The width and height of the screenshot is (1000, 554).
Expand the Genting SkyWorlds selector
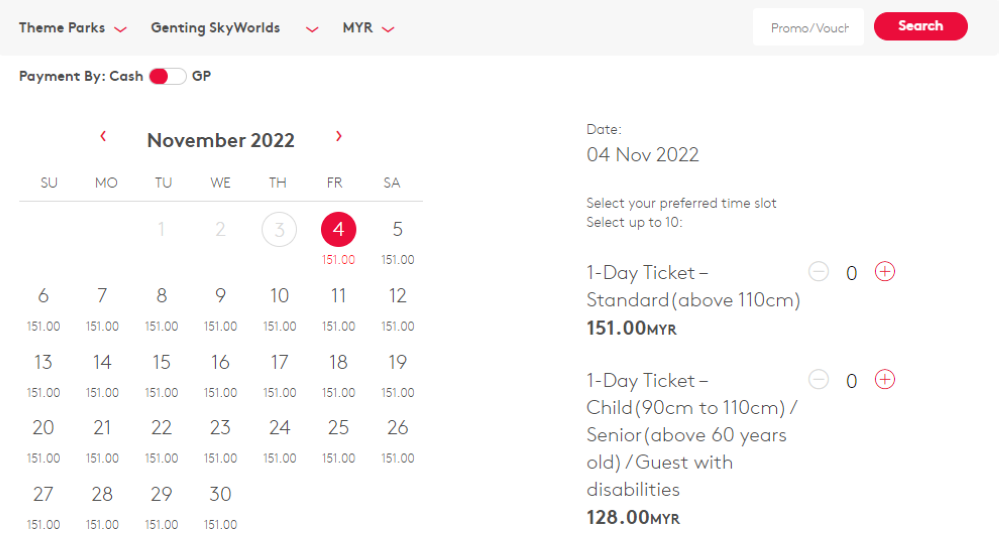[x=234, y=28]
